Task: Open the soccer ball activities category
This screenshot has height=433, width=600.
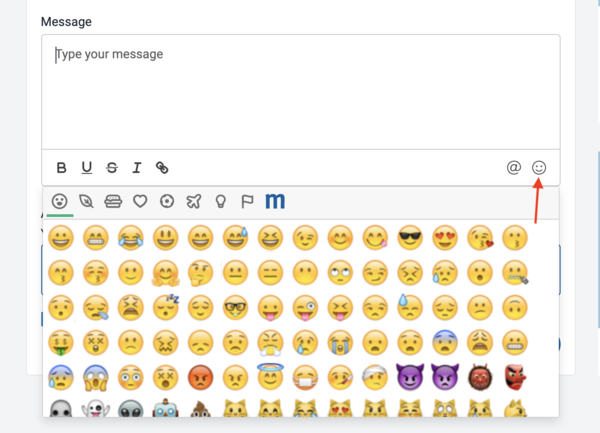Action: pyautogui.click(x=167, y=201)
